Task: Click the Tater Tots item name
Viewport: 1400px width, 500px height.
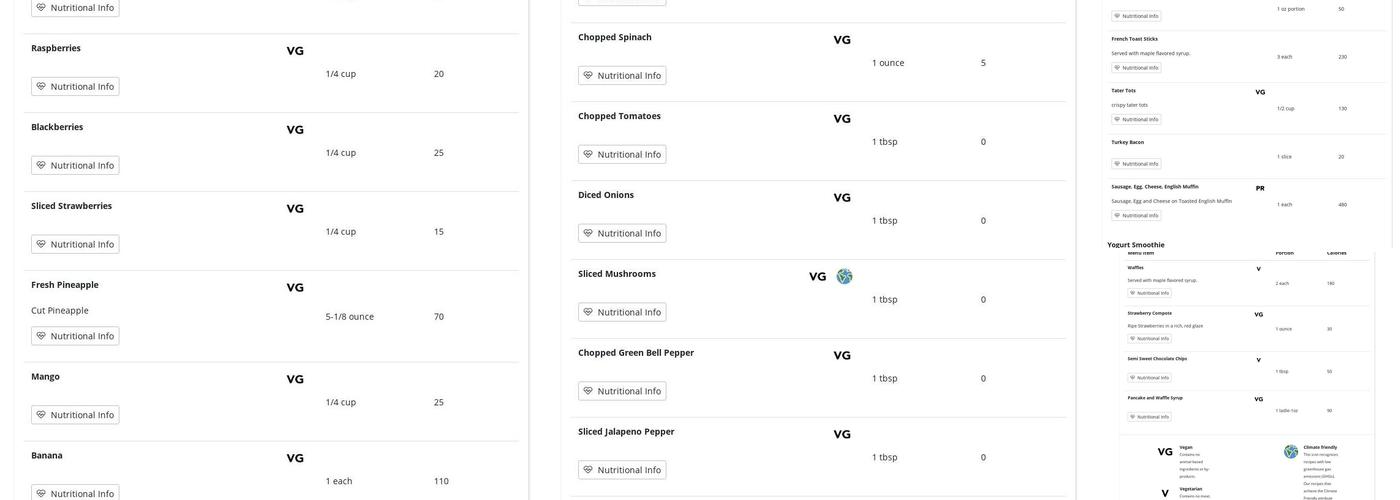Action: 1123,91
